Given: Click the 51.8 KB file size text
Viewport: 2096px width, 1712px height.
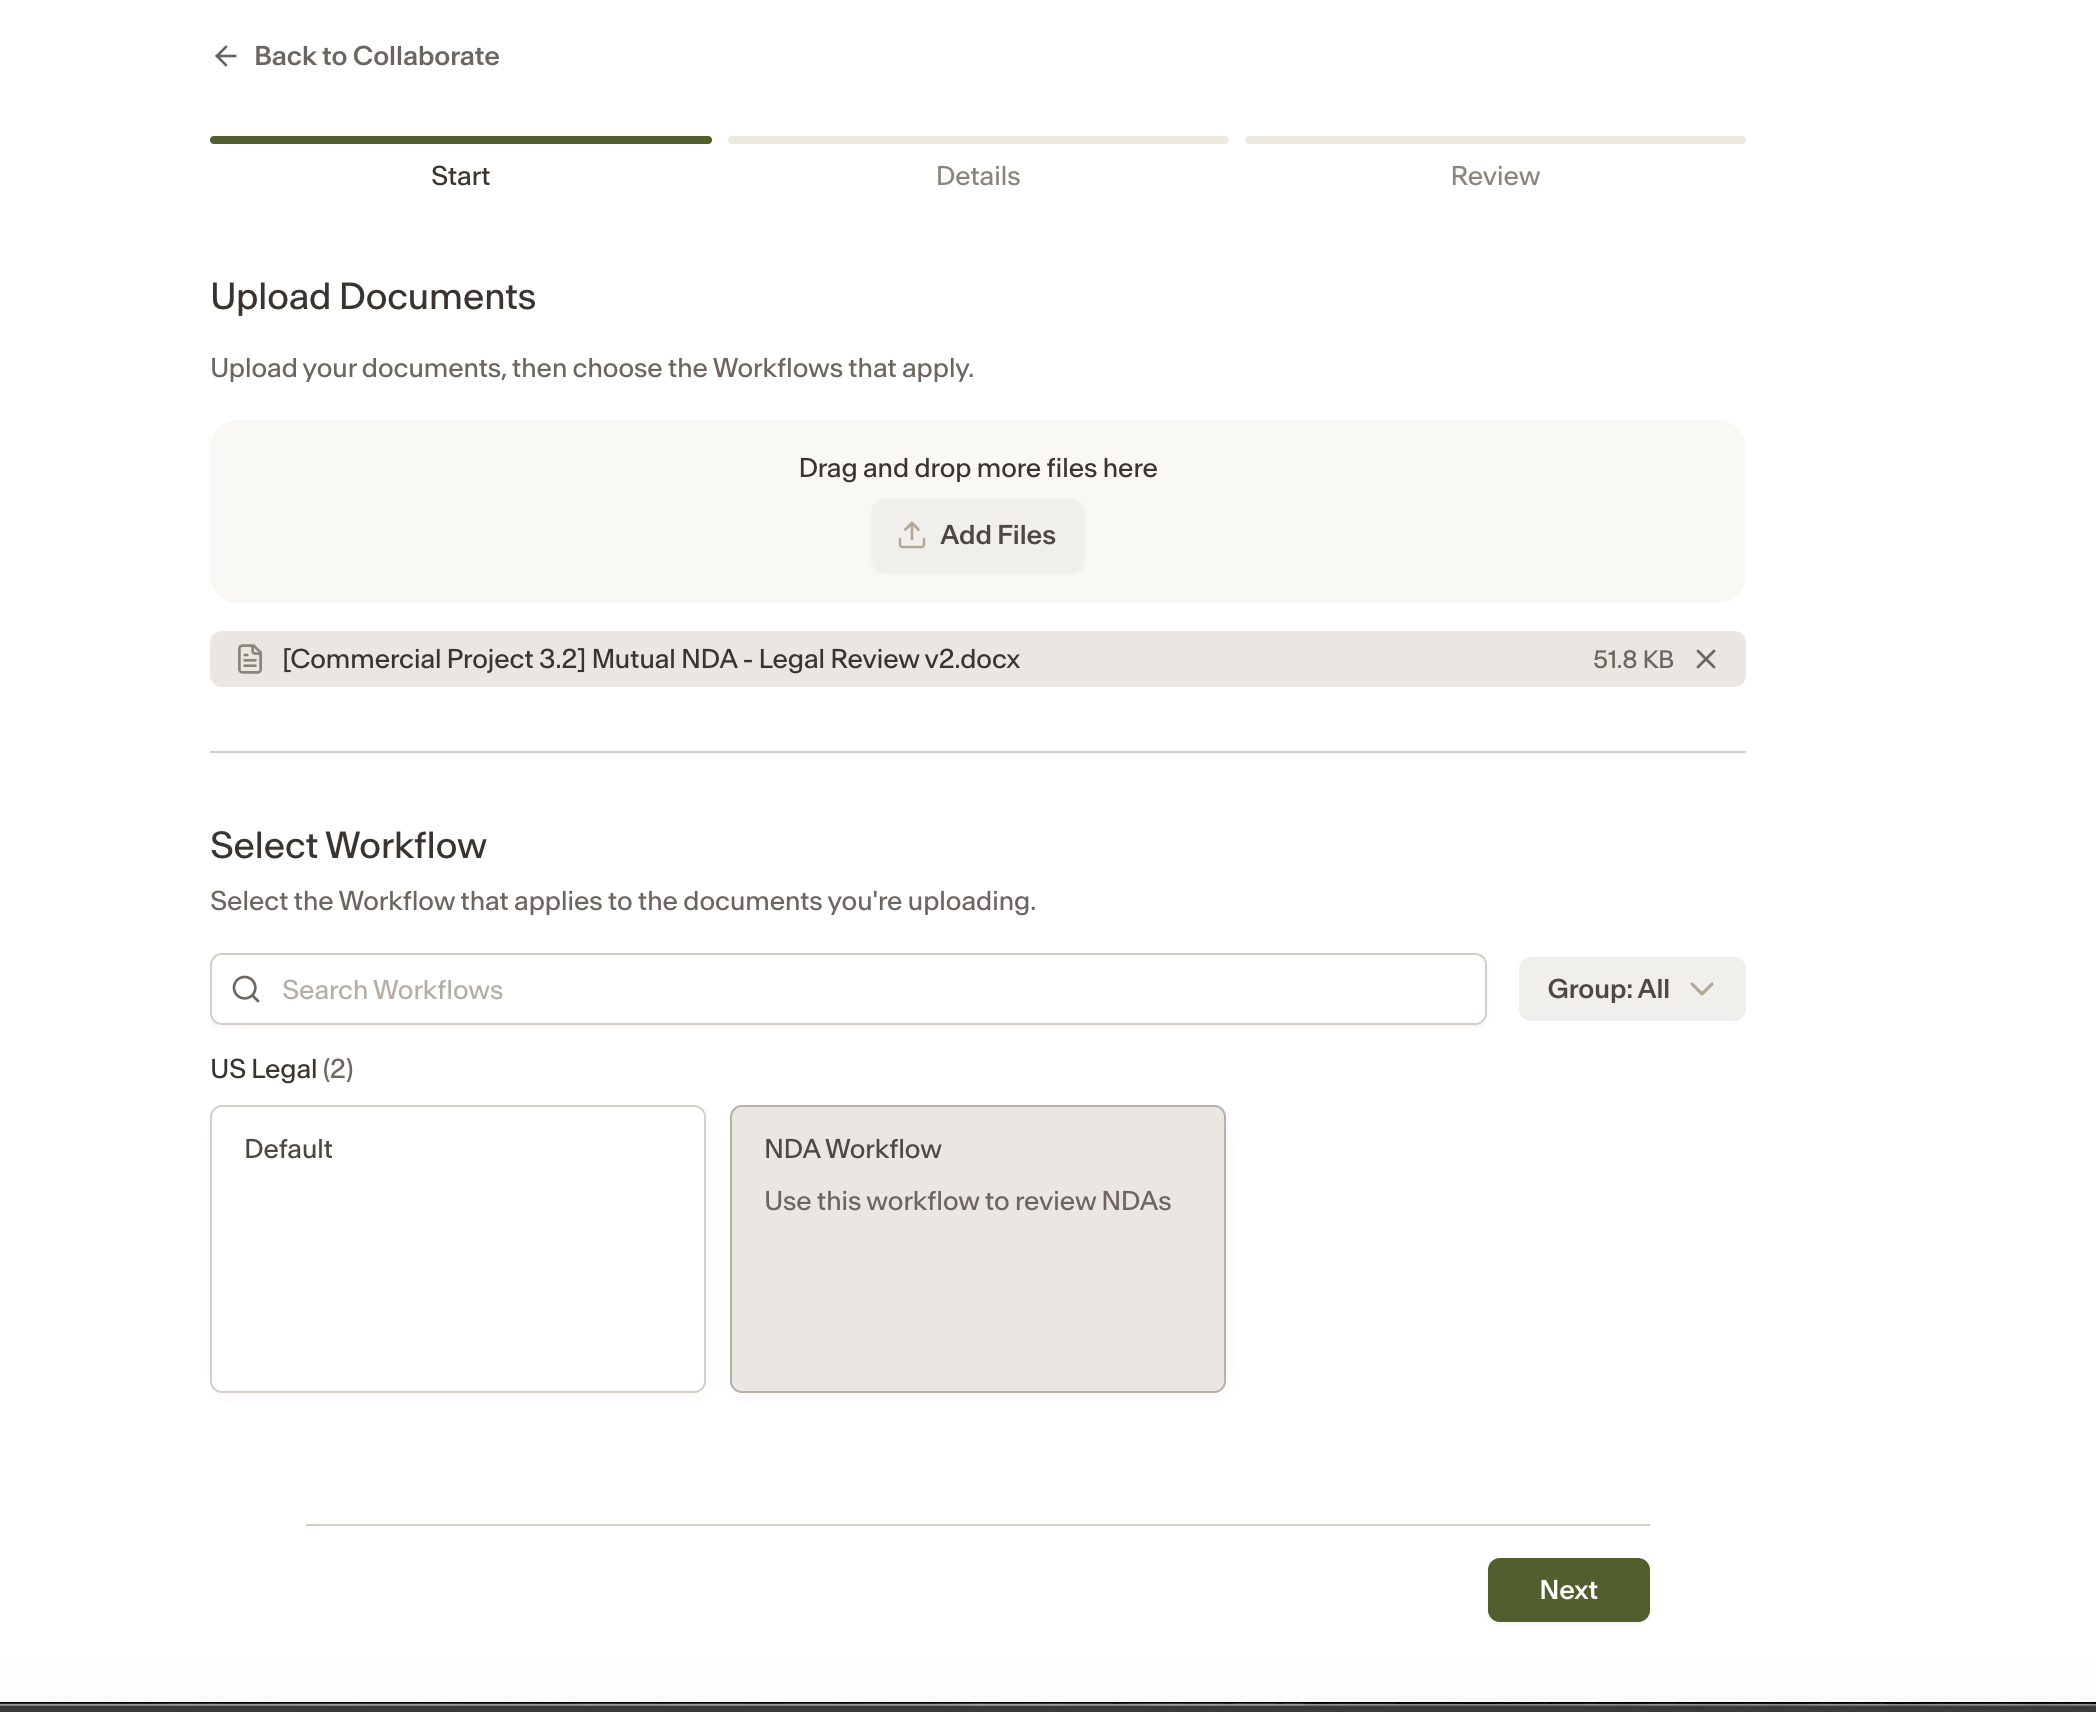Looking at the screenshot, I should [x=1633, y=659].
